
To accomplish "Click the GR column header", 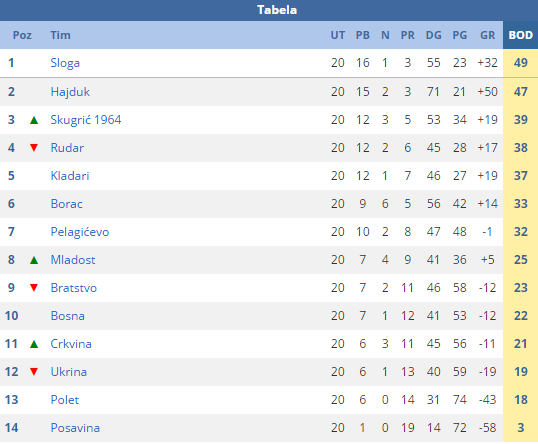I will (x=488, y=35).
